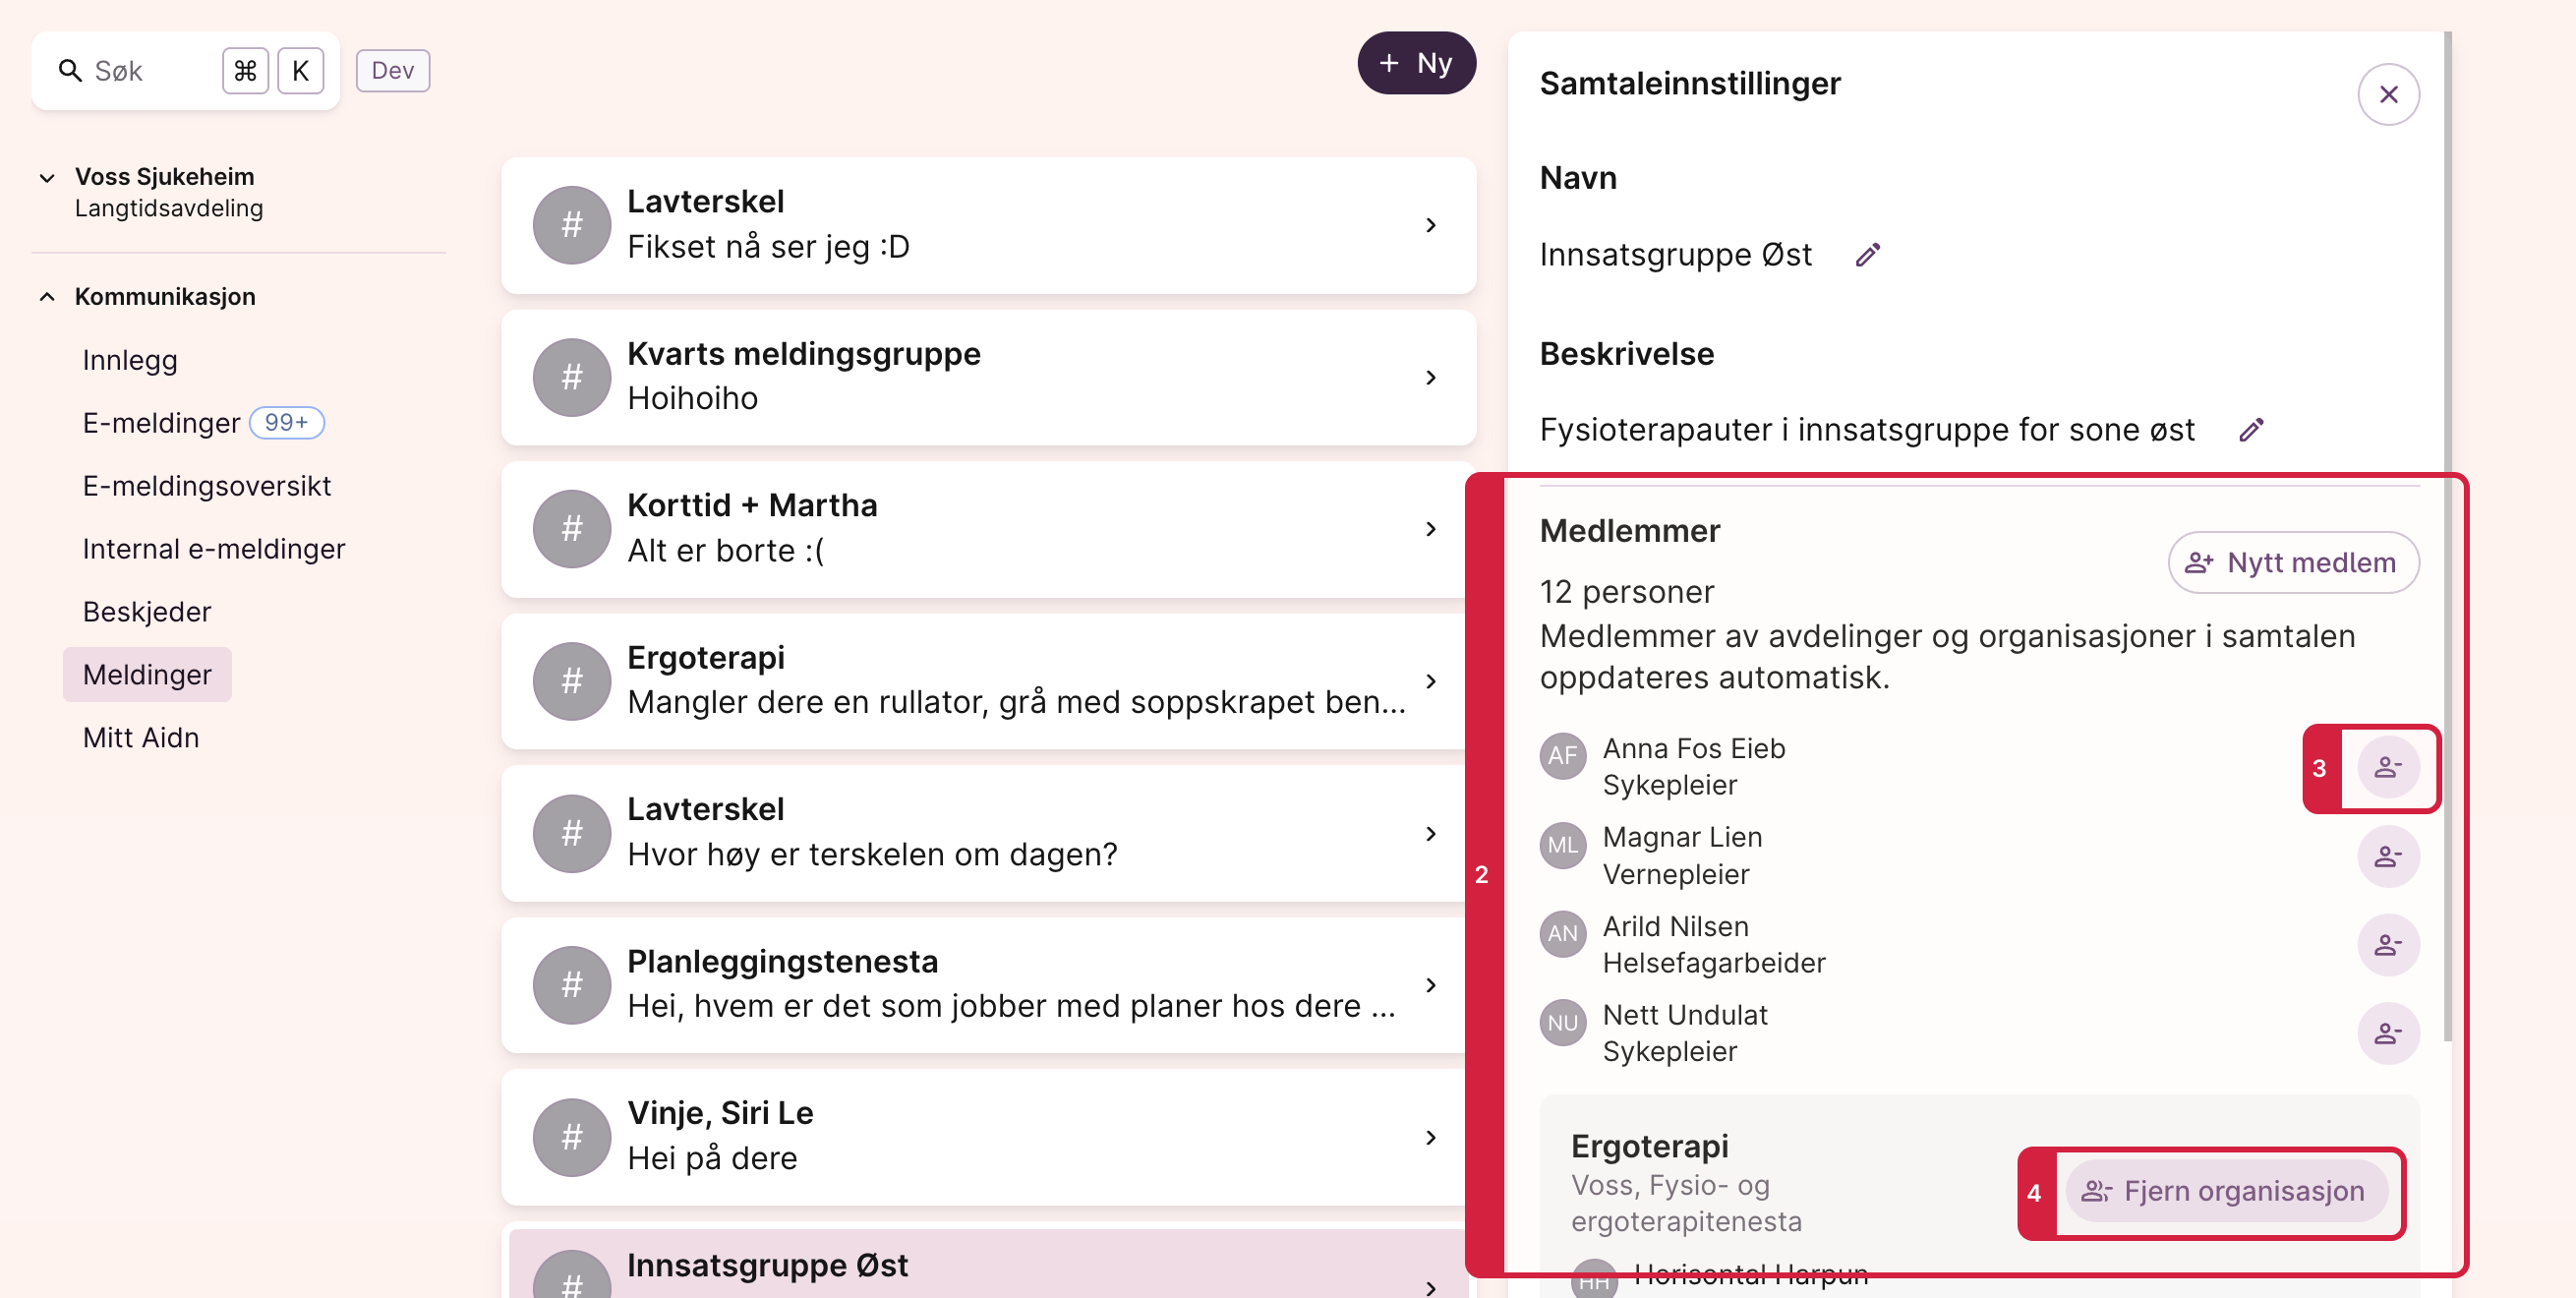Remove member Magnar Lien
Viewport: 2576px width, 1298px height.
click(x=2388, y=857)
